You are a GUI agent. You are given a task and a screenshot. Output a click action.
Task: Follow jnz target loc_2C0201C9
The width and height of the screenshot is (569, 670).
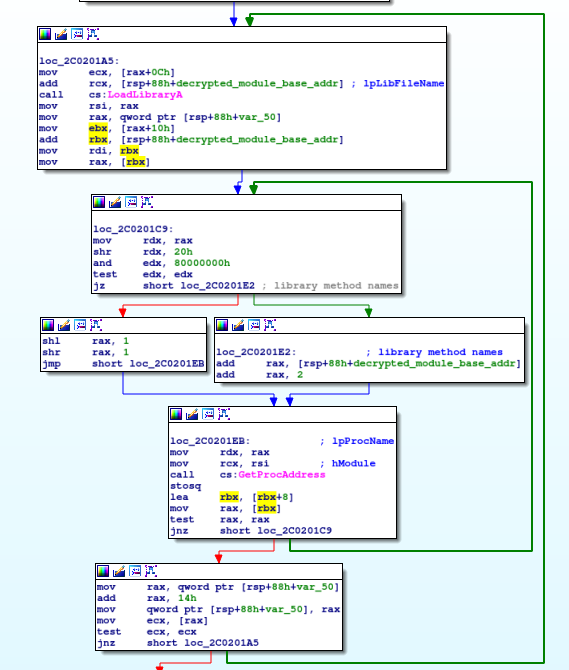click(294, 531)
